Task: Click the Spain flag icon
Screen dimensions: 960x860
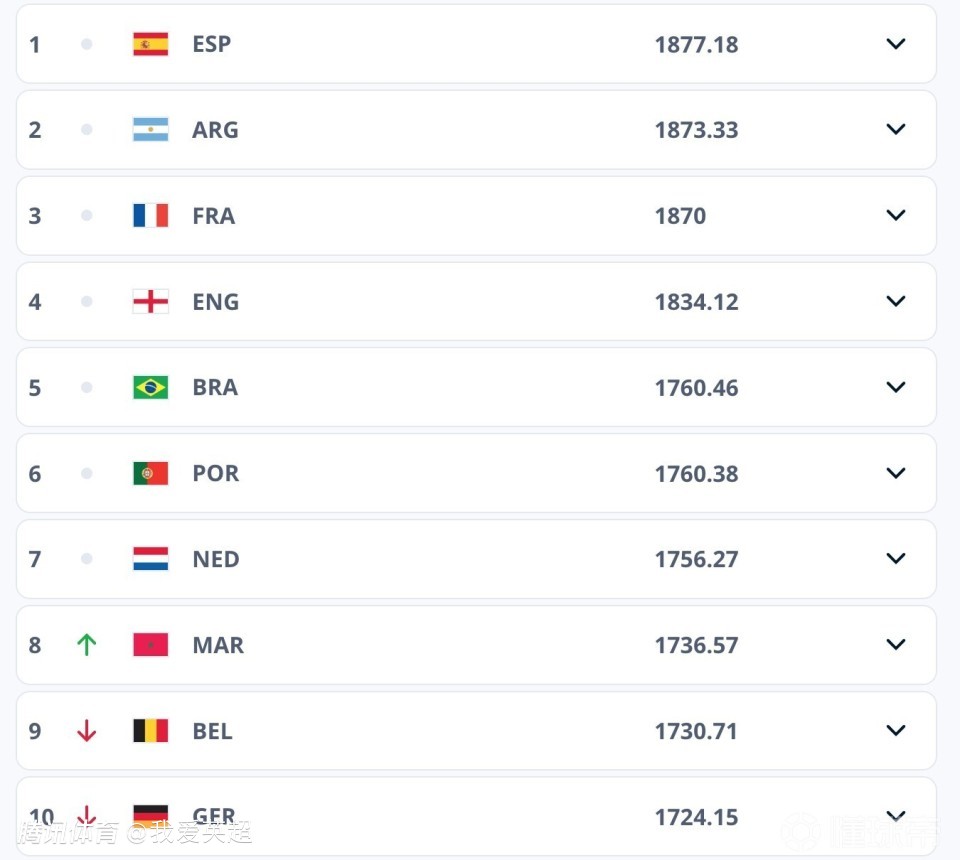Action: tap(151, 44)
